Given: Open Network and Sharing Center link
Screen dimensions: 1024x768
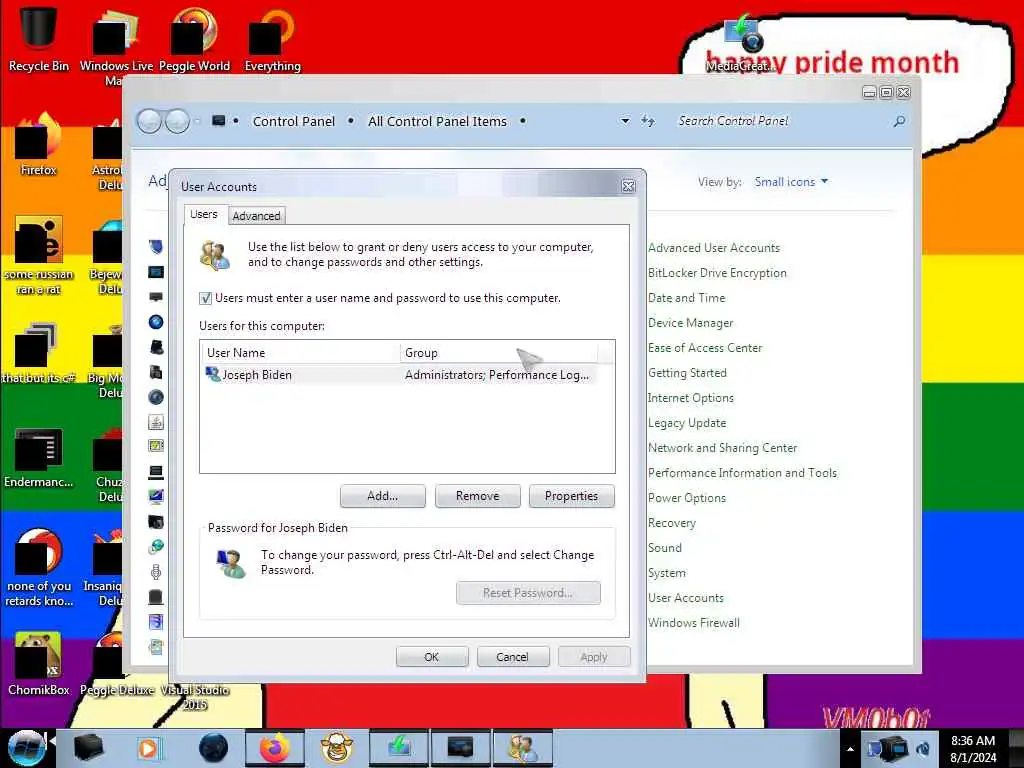Looking at the screenshot, I should pos(722,447).
